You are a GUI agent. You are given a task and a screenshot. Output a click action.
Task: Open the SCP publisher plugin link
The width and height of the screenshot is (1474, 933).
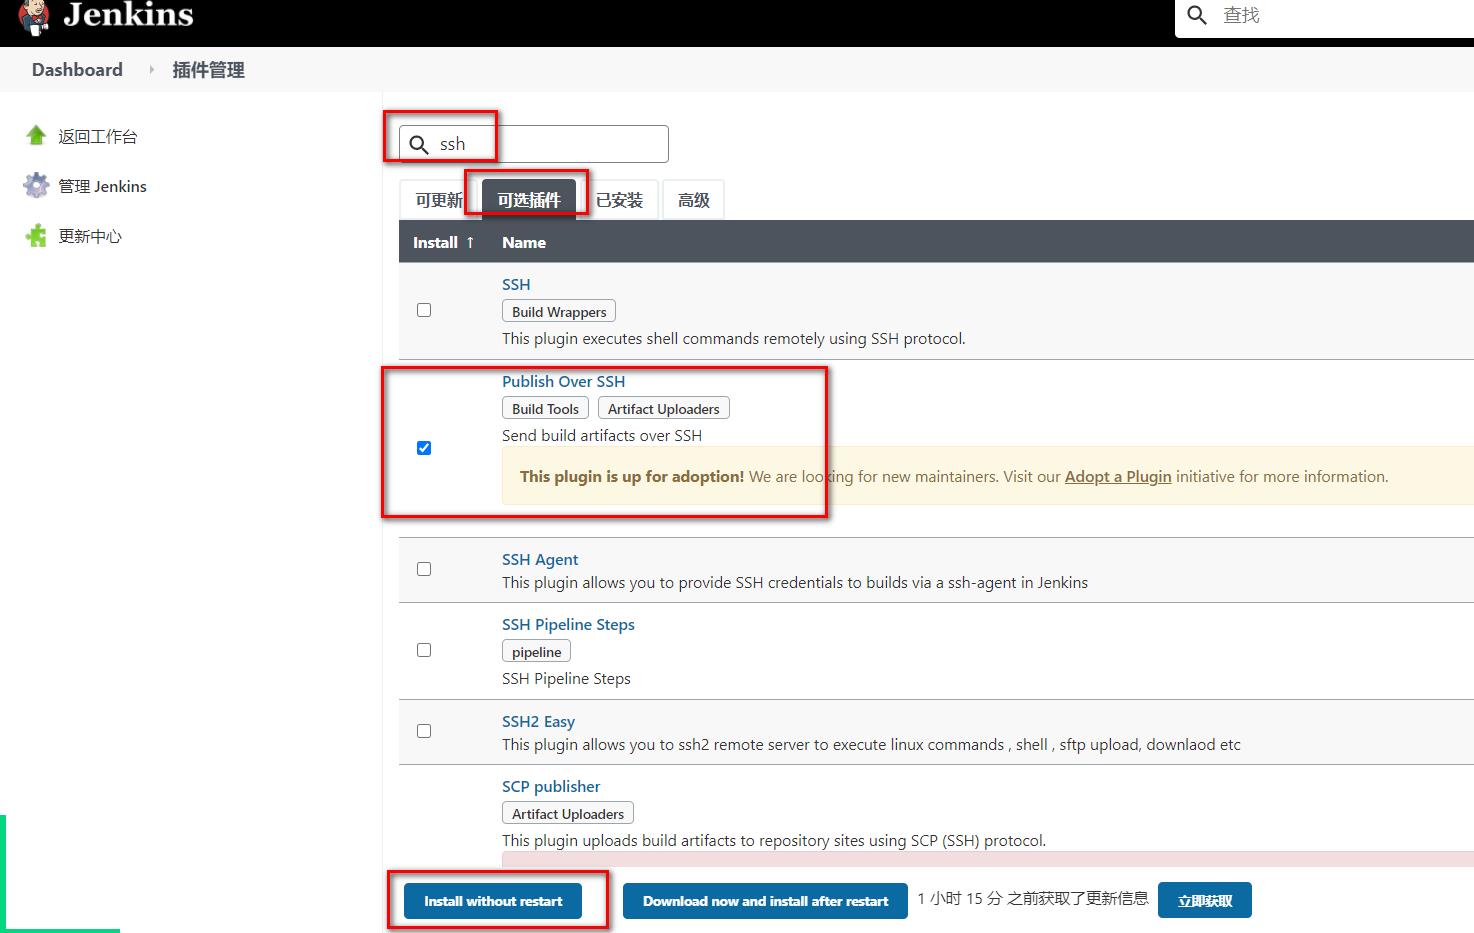[x=551, y=786]
